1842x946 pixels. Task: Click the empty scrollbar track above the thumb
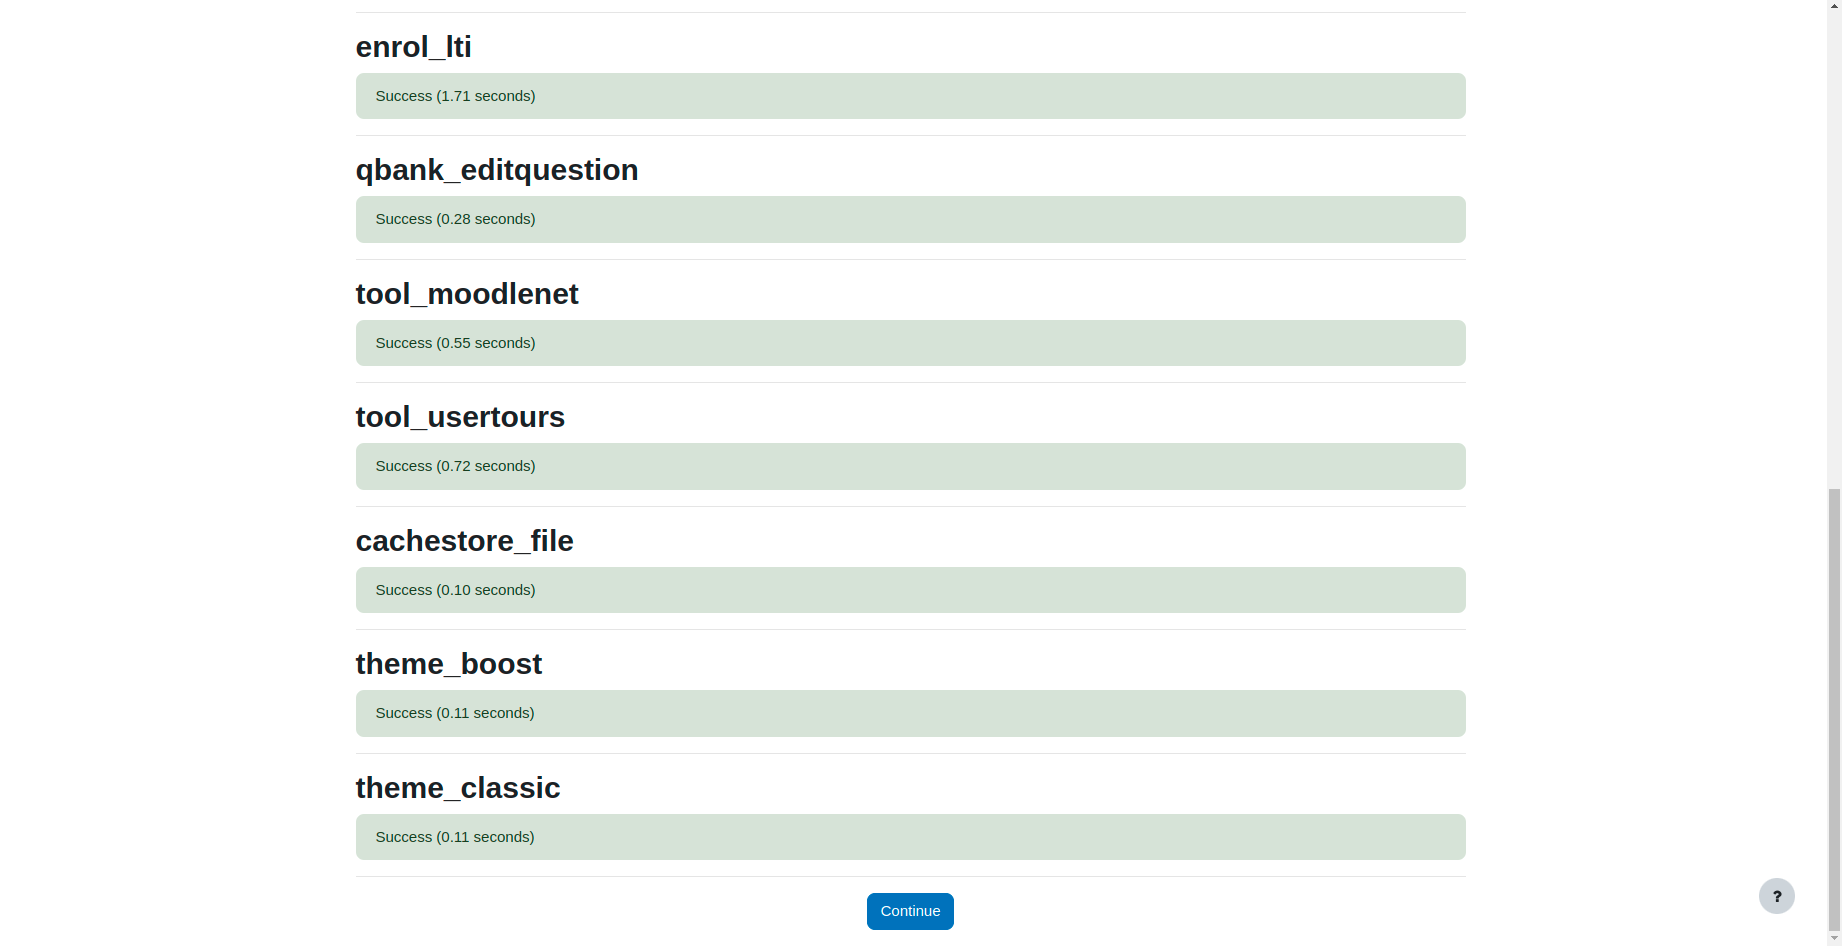pyautogui.click(x=1834, y=245)
